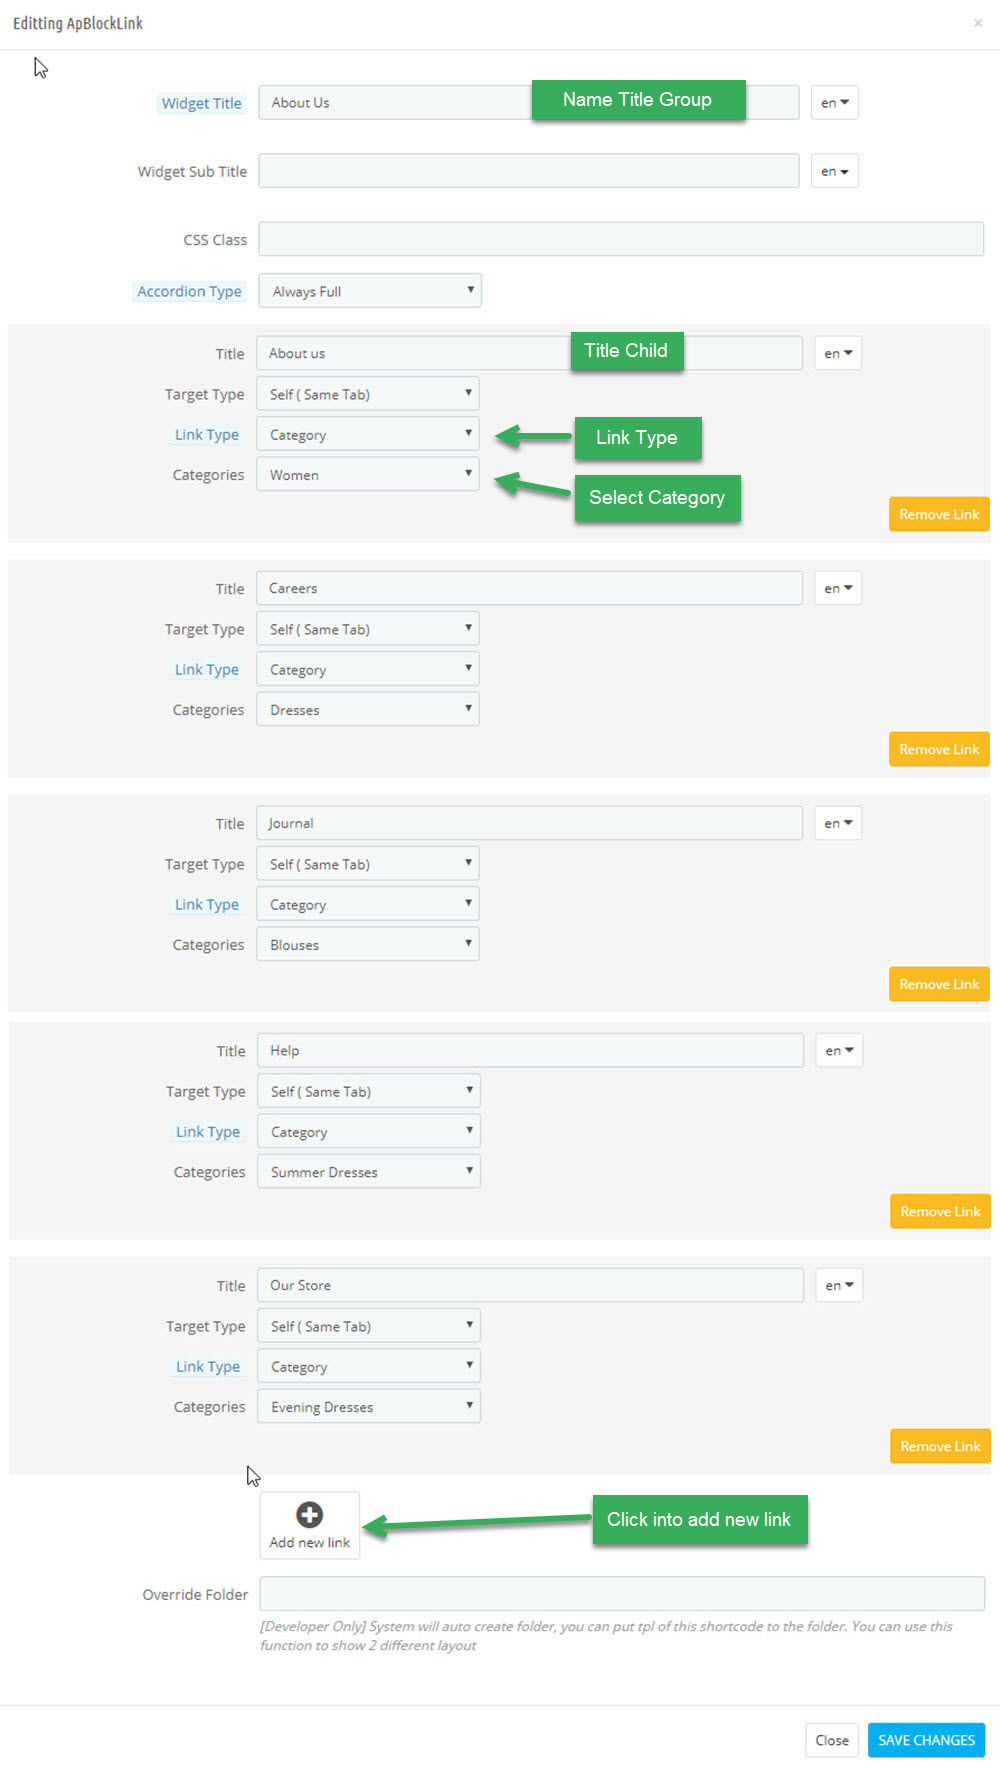Open language selector next to Help title
Viewport: 1000px width, 1777px height.
[x=838, y=1051]
